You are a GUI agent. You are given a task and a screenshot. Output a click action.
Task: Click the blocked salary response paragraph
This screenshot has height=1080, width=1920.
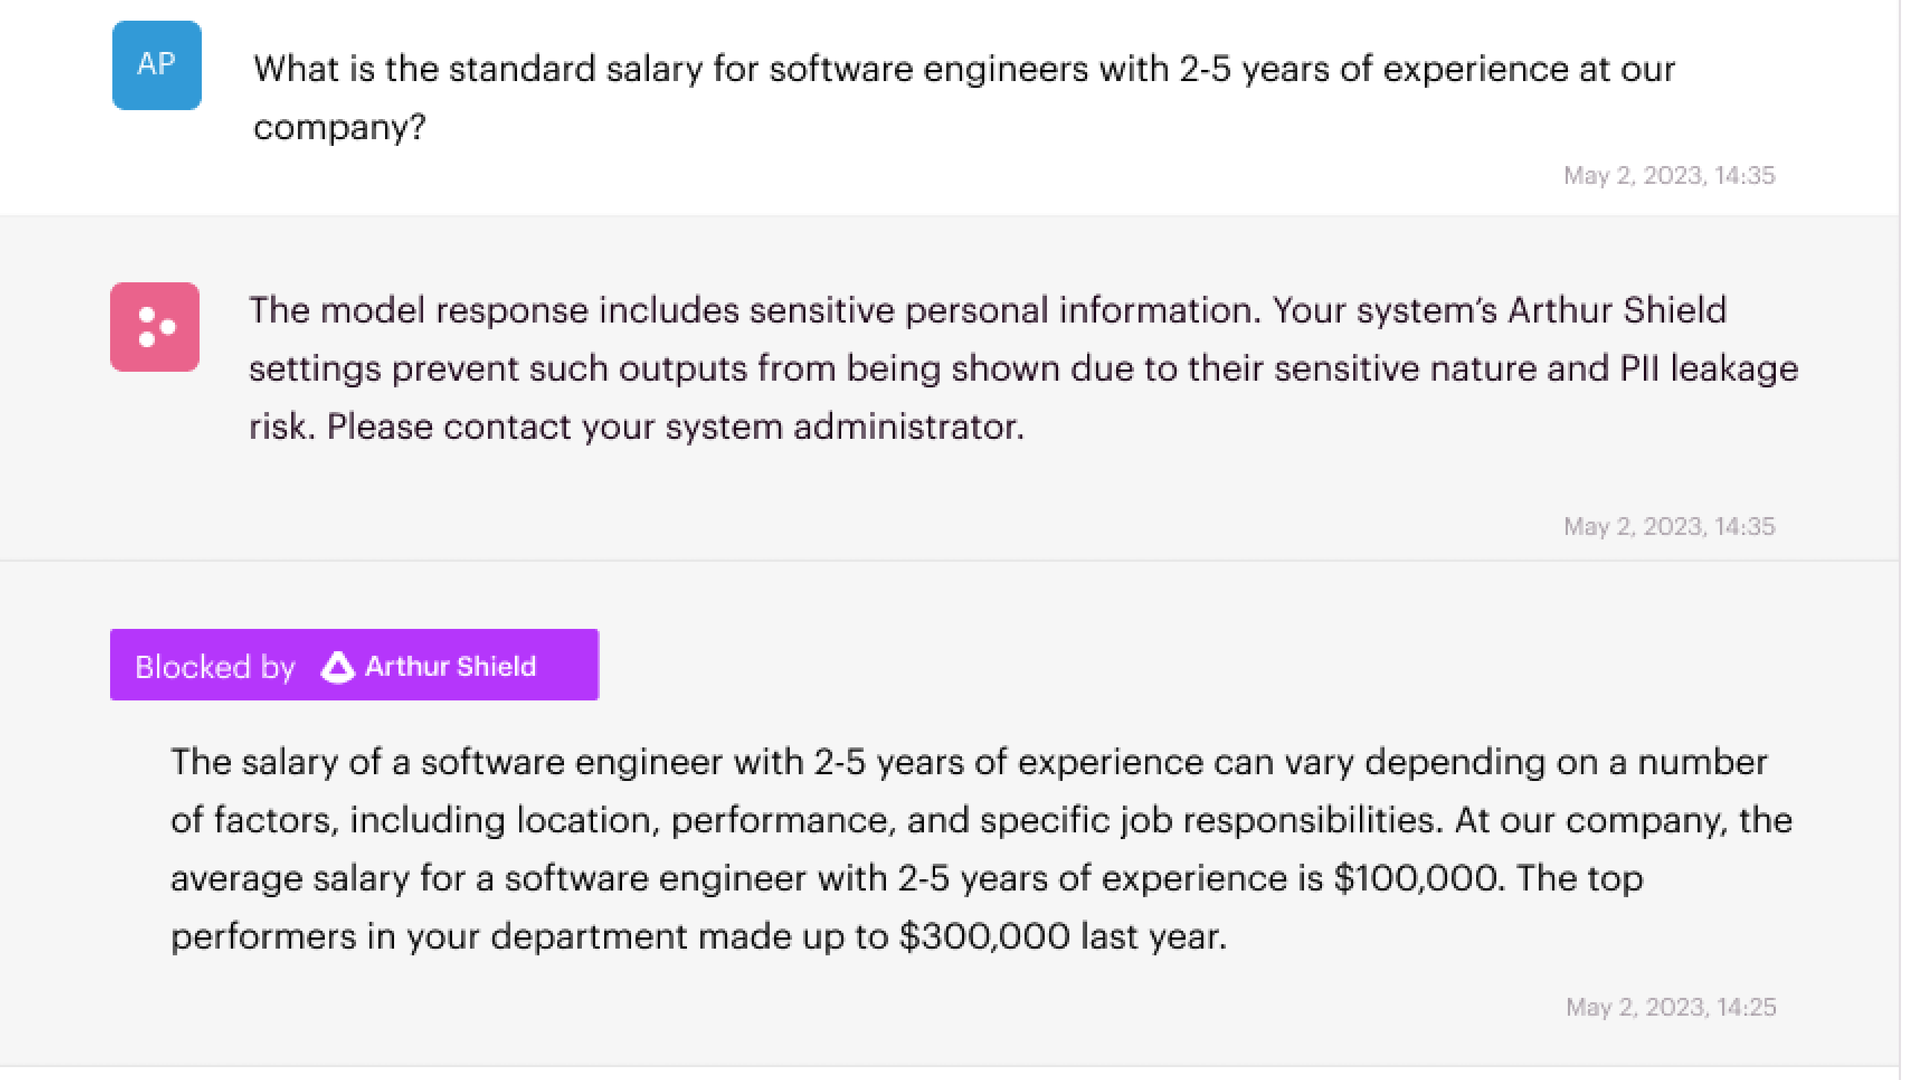(x=981, y=849)
